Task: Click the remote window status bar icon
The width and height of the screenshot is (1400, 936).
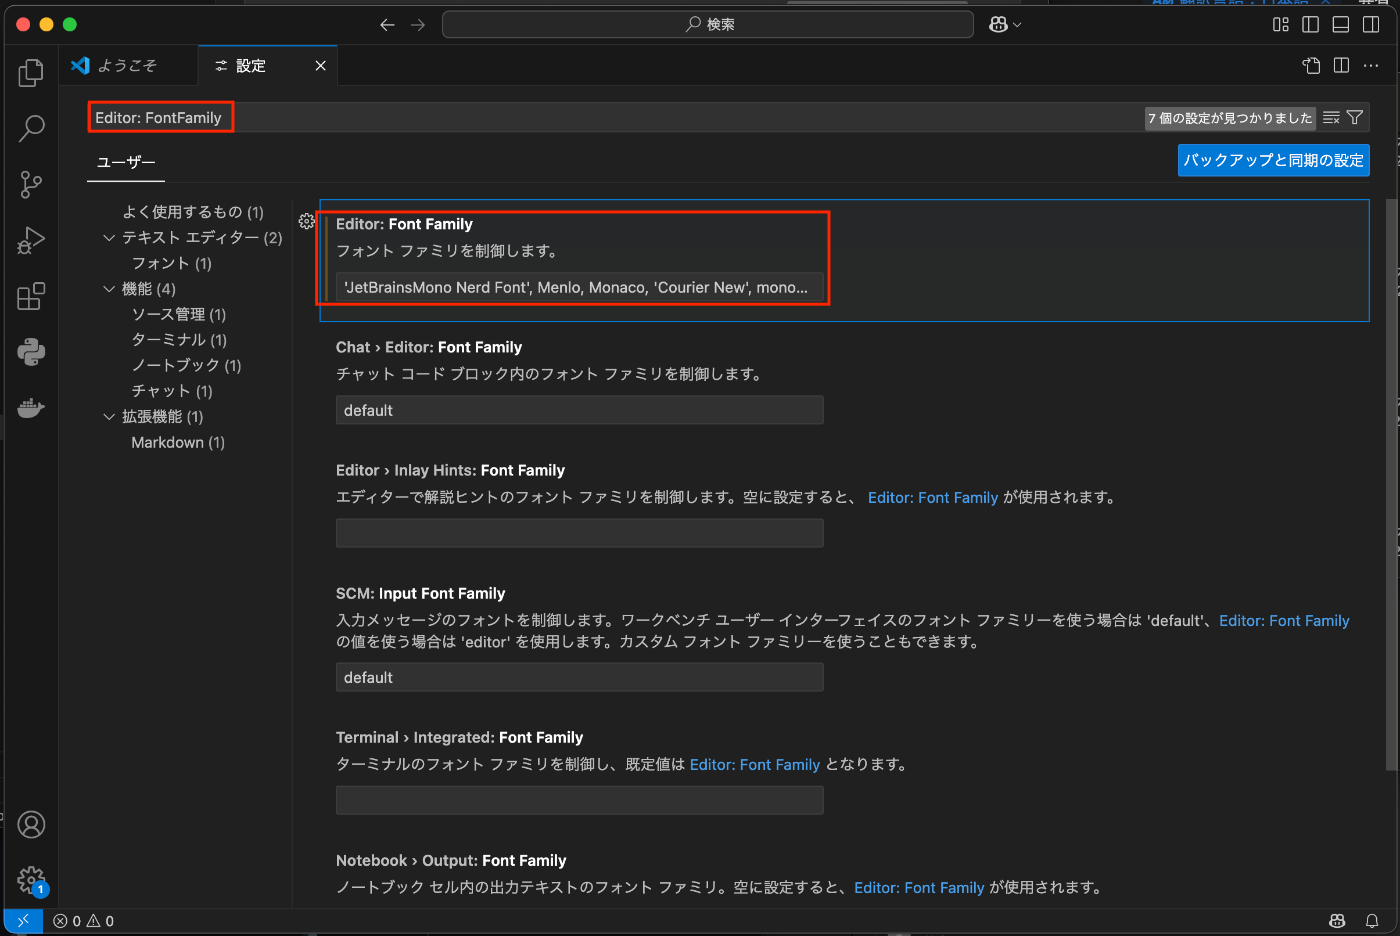Action: coord(23,921)
